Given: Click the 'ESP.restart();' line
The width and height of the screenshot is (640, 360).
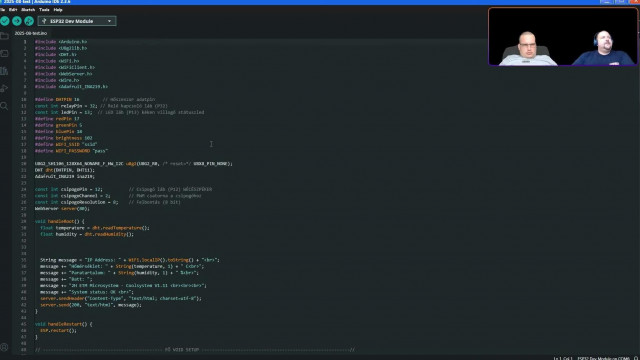Looking at the screenshot, I should (x=58, y=331).
